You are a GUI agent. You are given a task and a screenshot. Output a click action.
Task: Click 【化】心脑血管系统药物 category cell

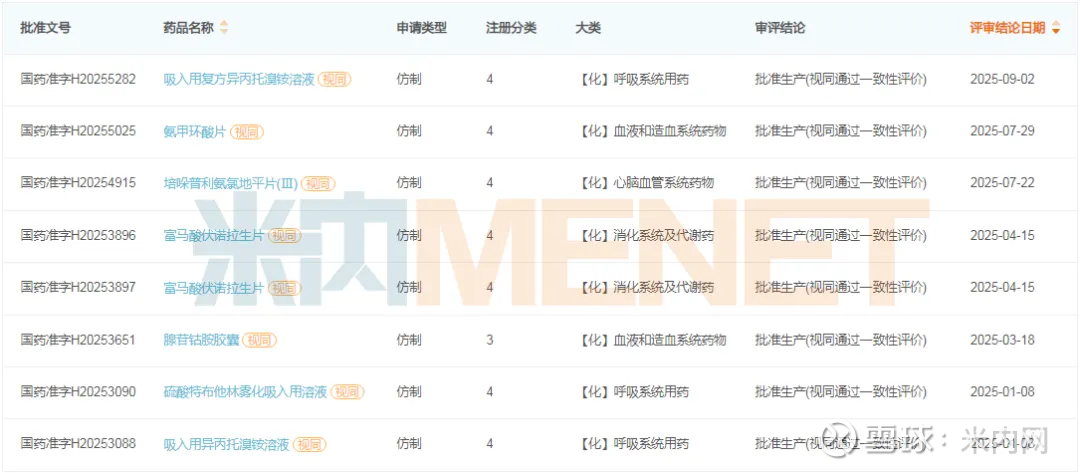(x=645, y=183)
